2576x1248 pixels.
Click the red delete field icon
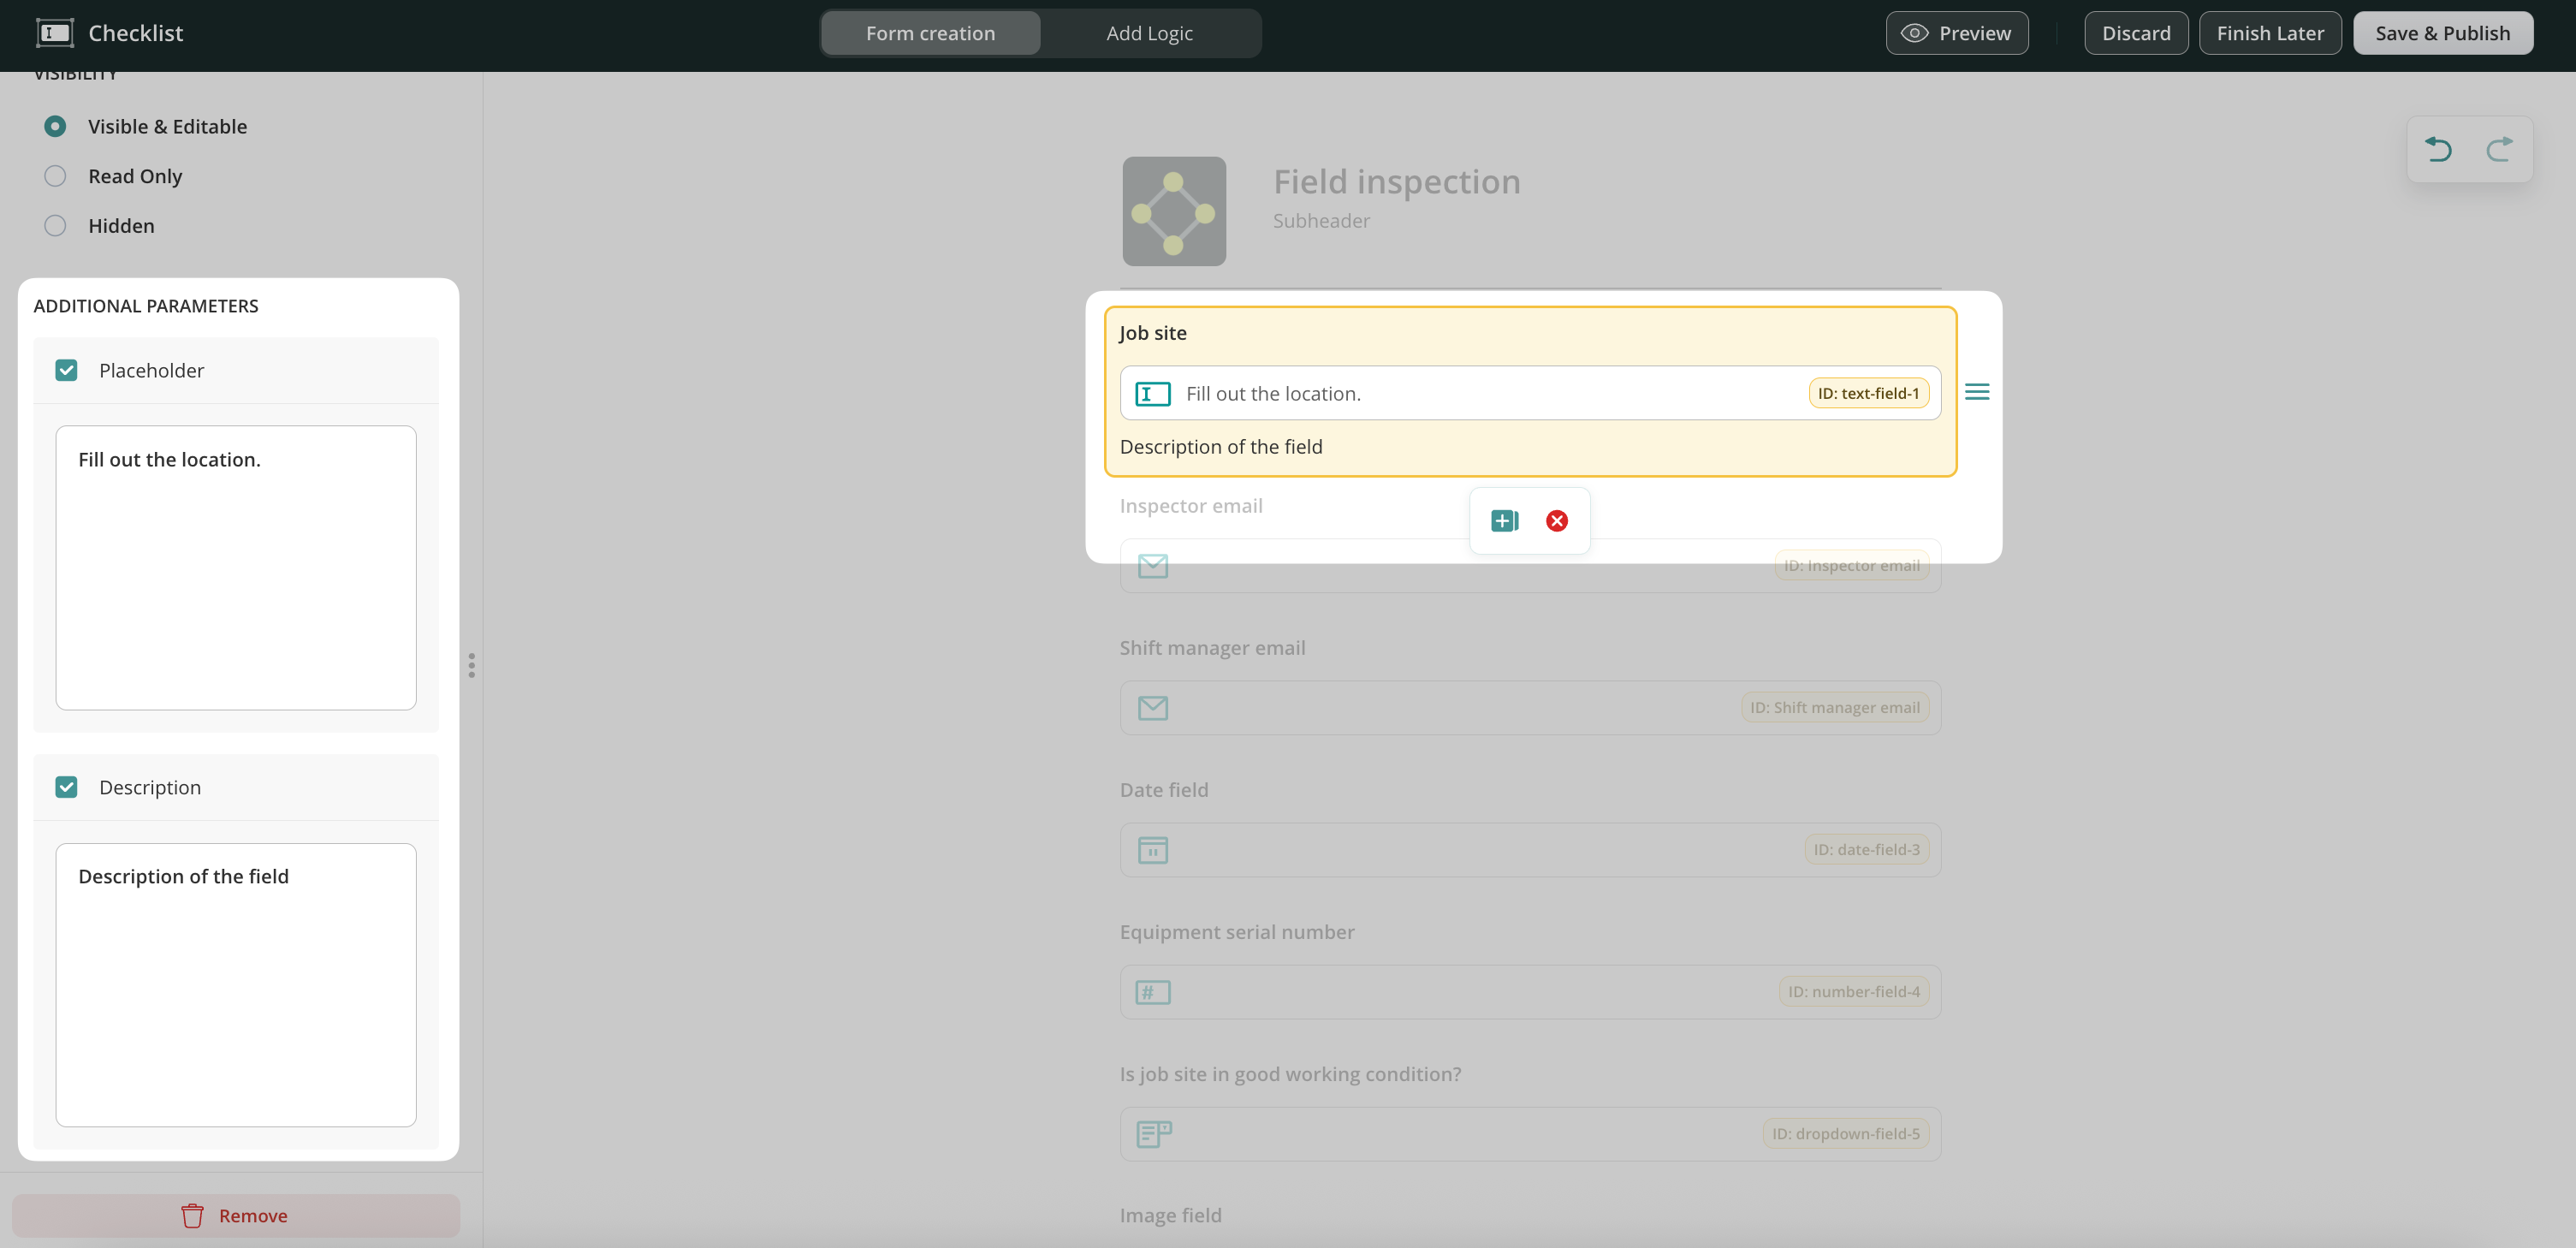pyautogui.click(x=1557, y=521)
